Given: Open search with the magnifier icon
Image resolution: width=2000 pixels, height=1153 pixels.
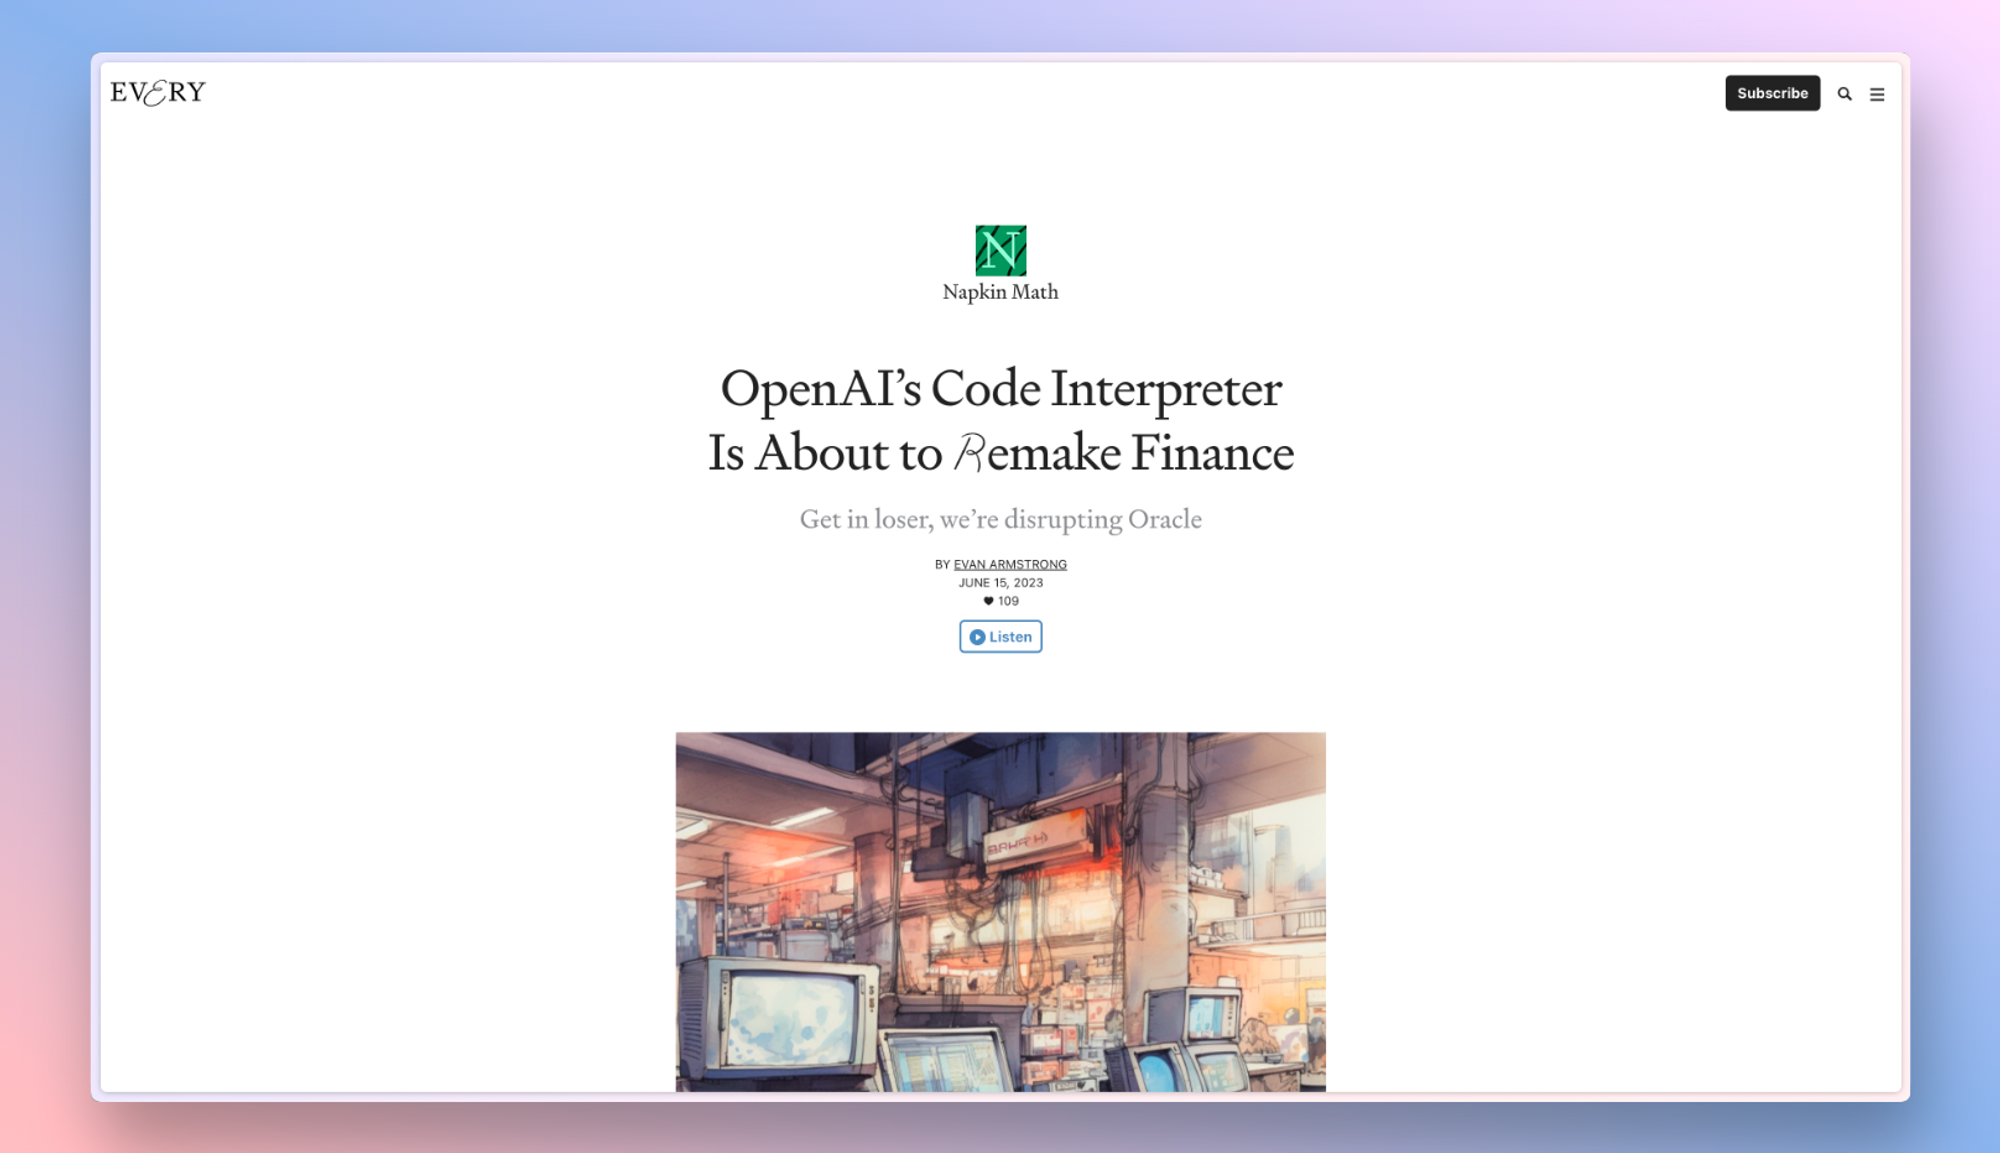Looking at the screenshot, I should point(1844,94).
